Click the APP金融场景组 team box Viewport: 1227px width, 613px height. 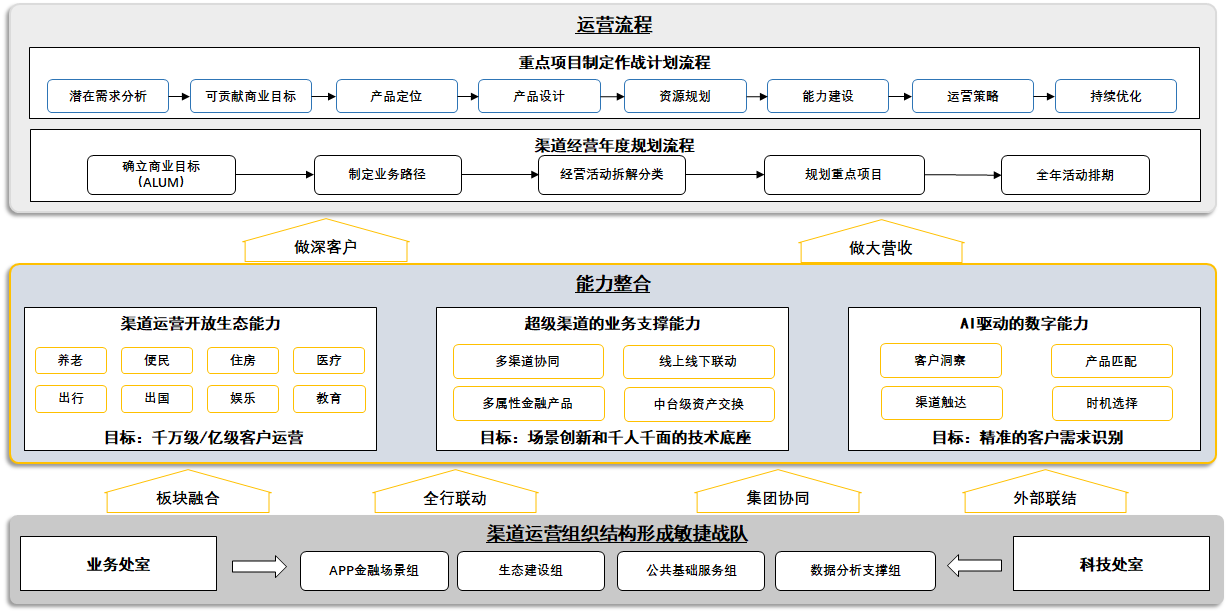coord(375,571)
